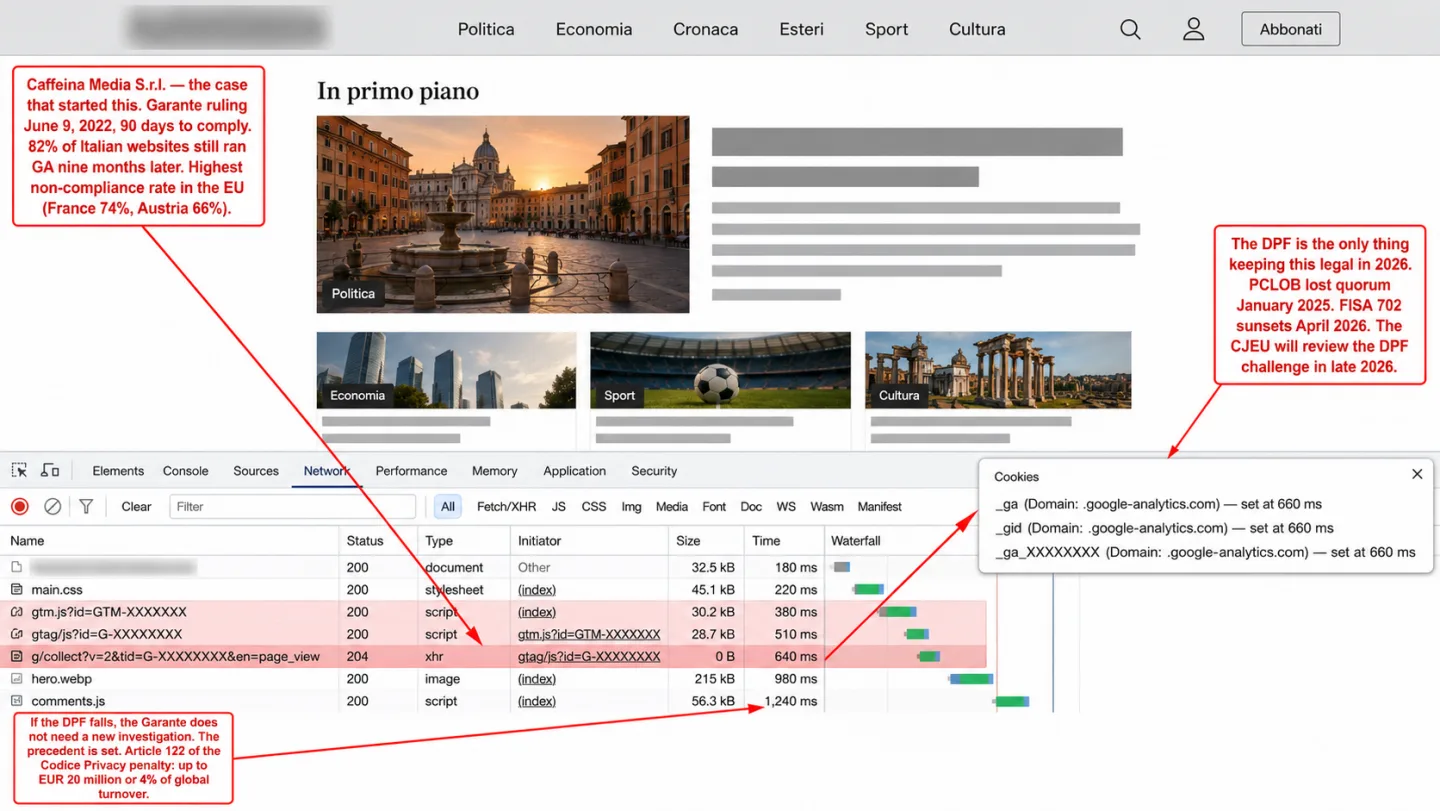Screen dimensions: 1440x811
Task: Sort by the Size column header
Action: [x=688, y=541]
